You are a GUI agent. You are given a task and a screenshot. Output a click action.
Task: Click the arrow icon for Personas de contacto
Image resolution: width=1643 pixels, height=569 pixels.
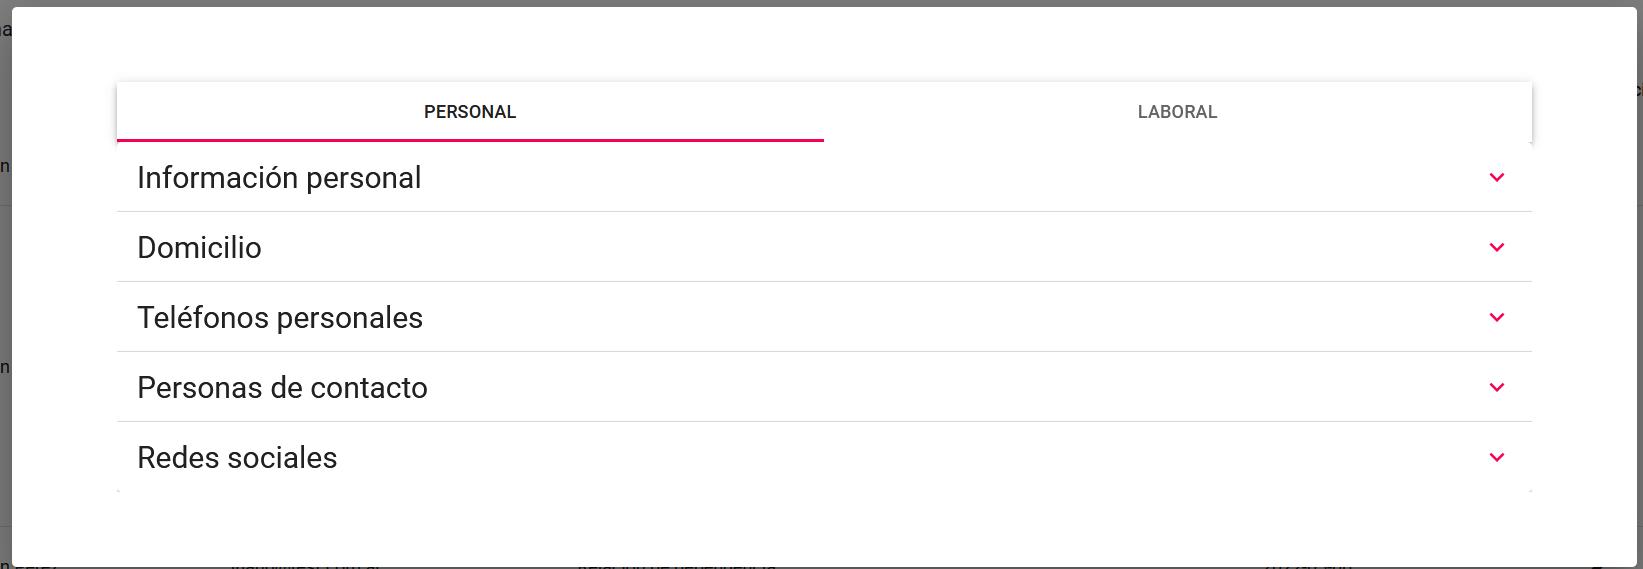pos(1496,387)
